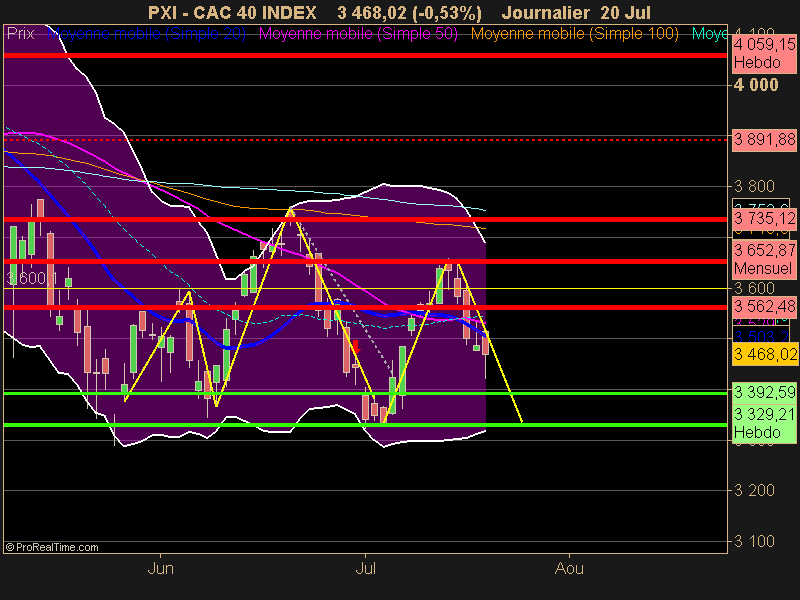Click the PXI - CAC 40 INDEX title
800x600 pixels.
pyautogui.click(x=232, y=12)
